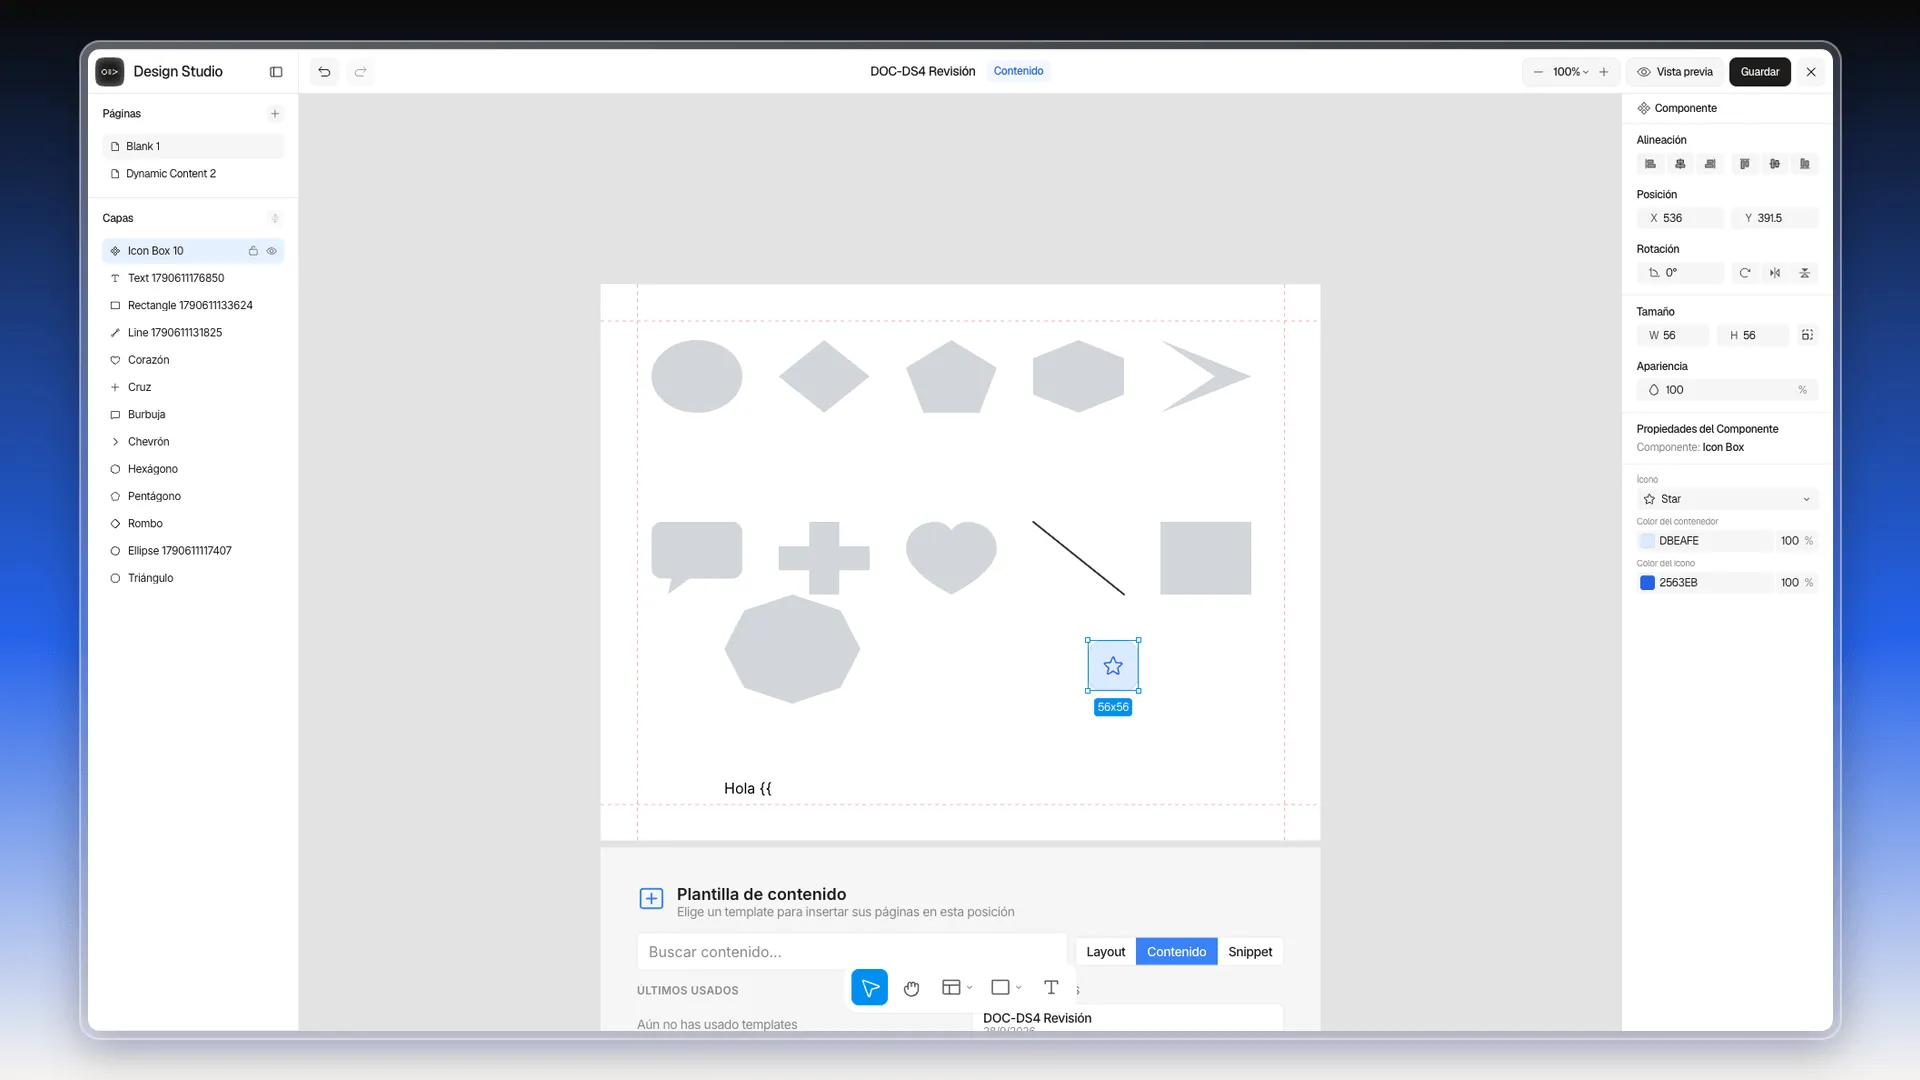1920x1080 pixels.
Task: Add a new page with plus icon
Action: [x=275, y=114]
